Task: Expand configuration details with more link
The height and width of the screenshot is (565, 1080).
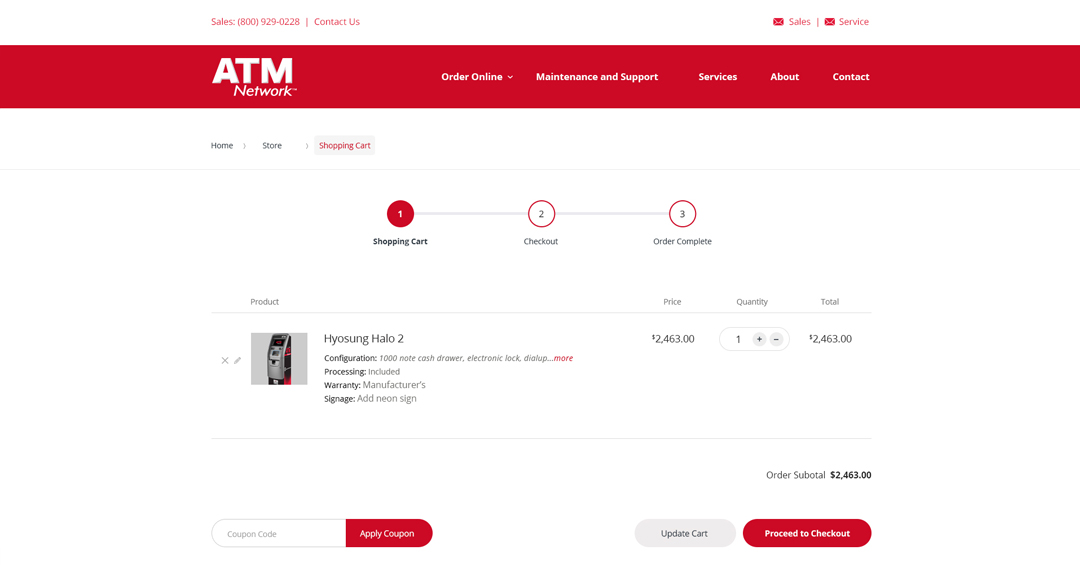Action: (x=563, y=358)
